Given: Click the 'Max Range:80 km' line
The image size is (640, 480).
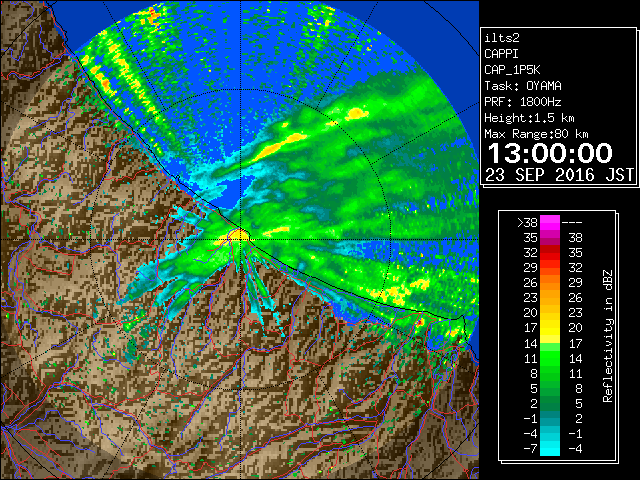Looking at the screenshot, I should [536, 134].
